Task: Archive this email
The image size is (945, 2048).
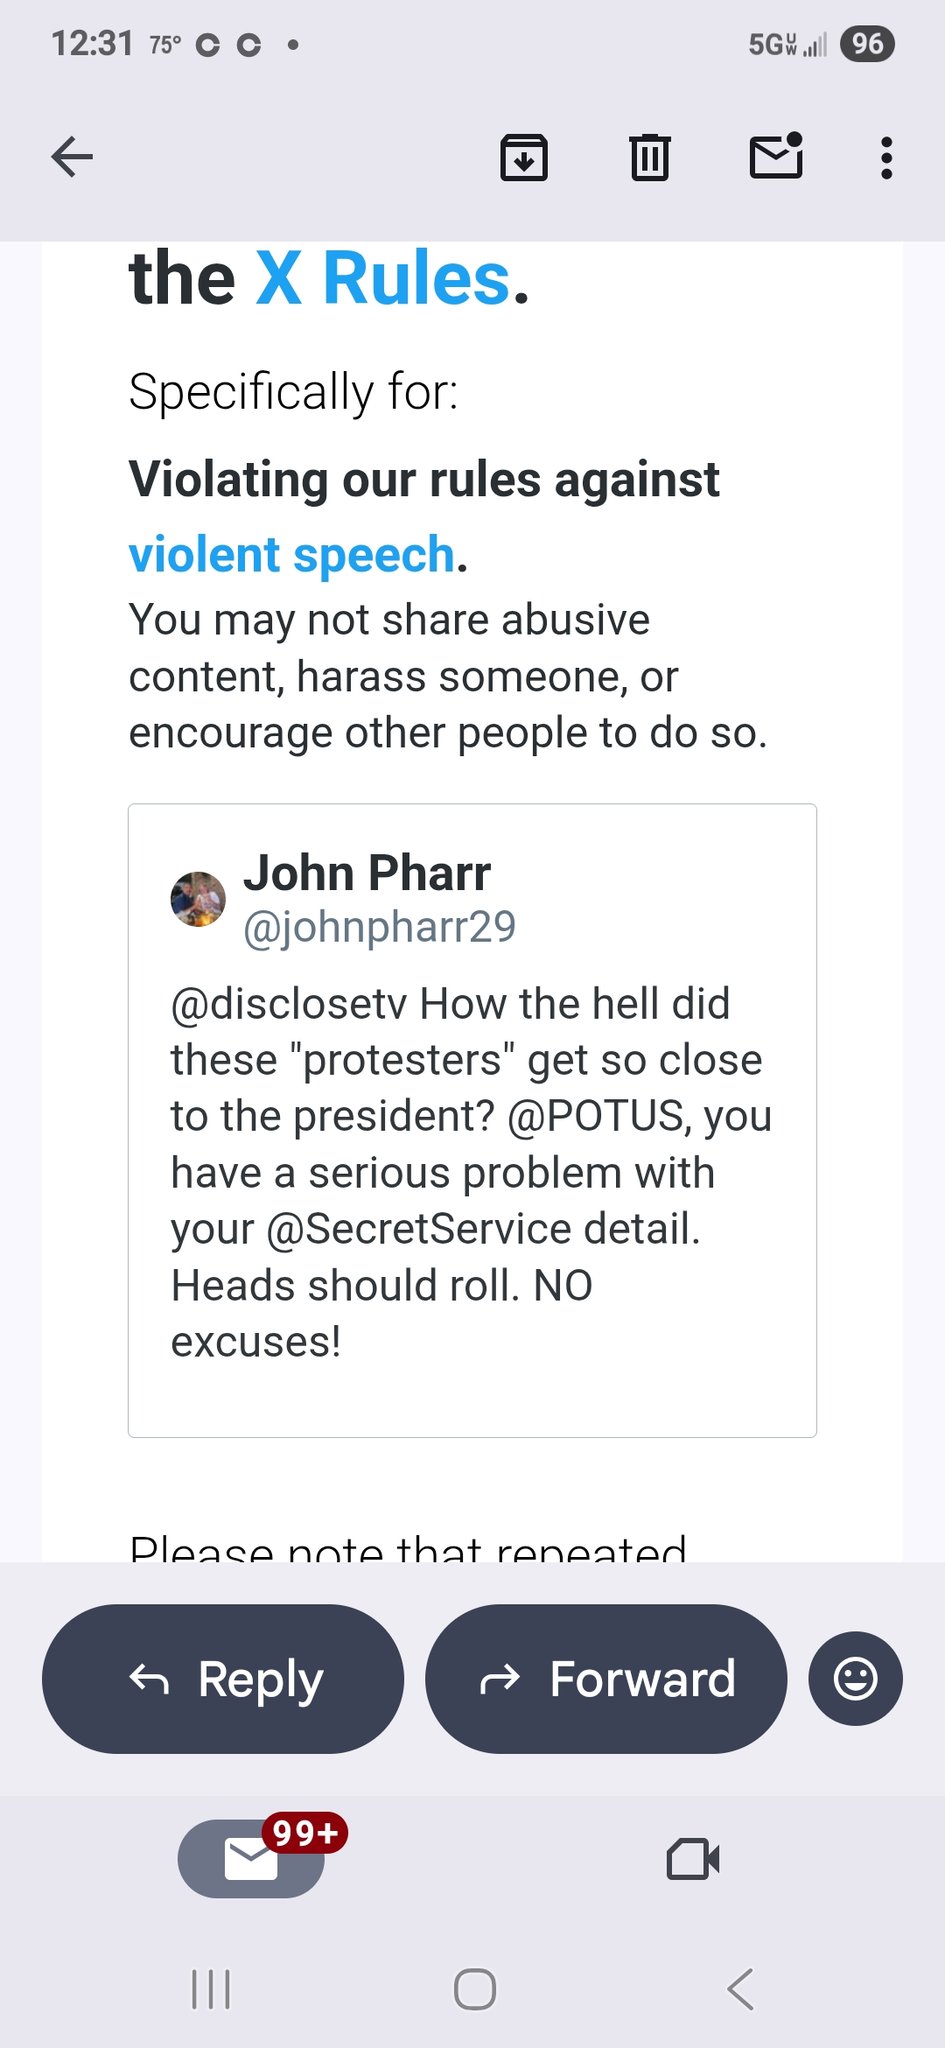Action: pos(523,157)
